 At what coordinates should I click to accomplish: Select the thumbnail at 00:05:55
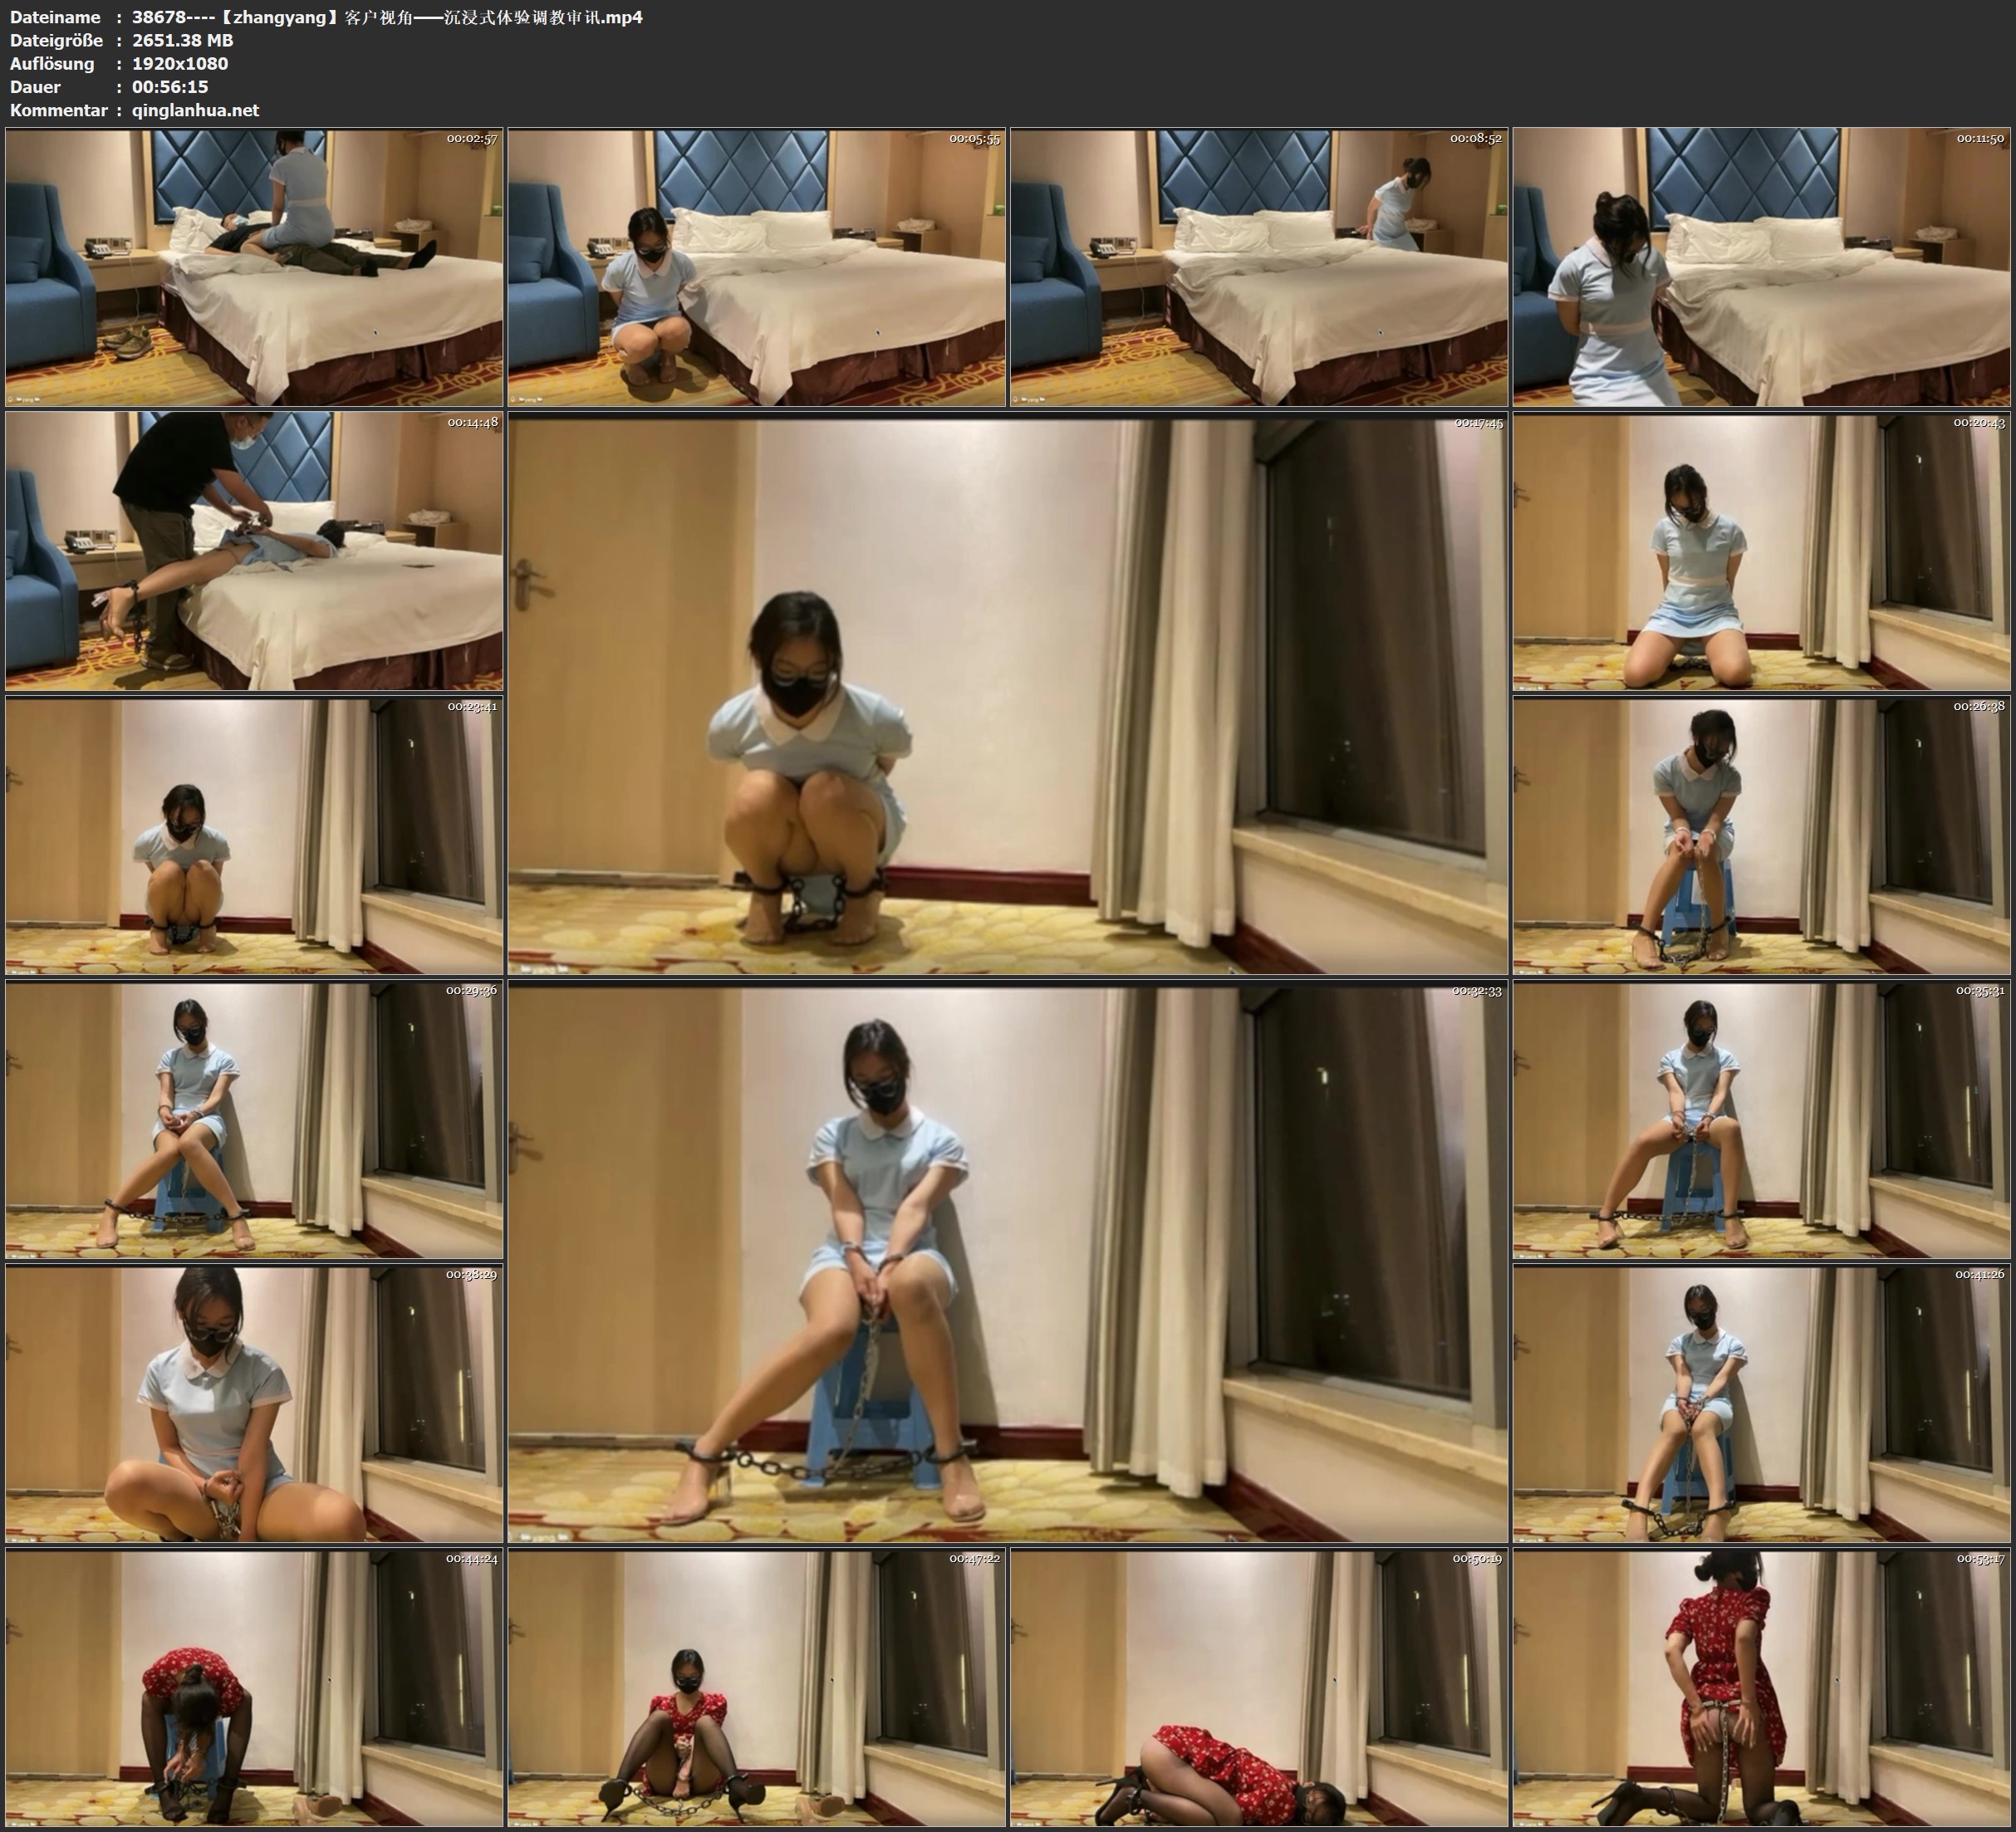click(756, 267)
